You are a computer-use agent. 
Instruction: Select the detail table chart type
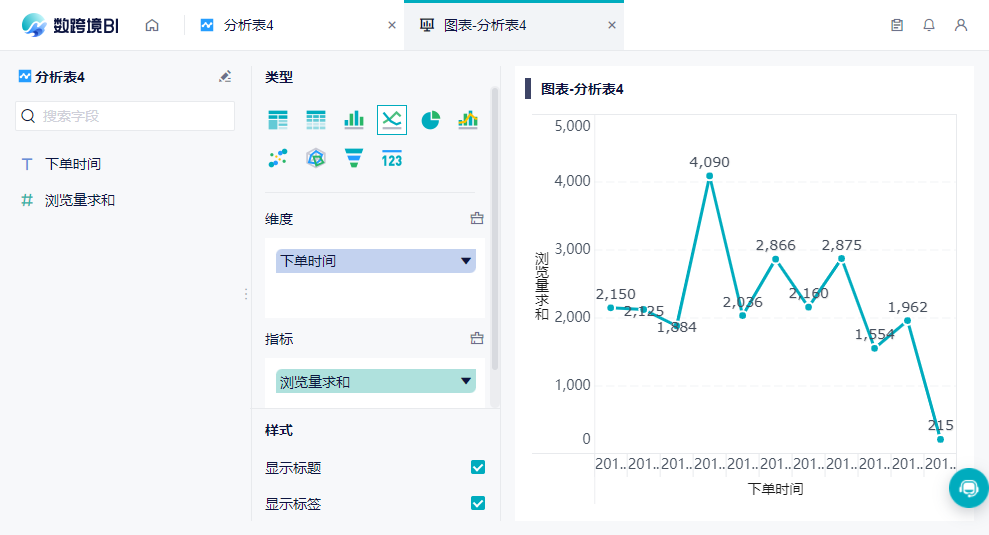316,120
